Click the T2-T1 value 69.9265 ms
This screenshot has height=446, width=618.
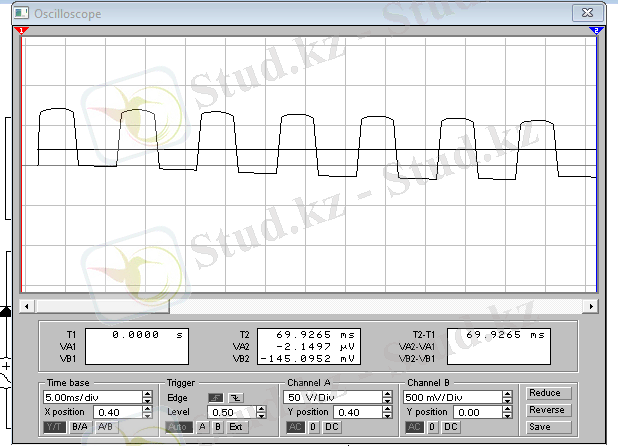[505, 335]
